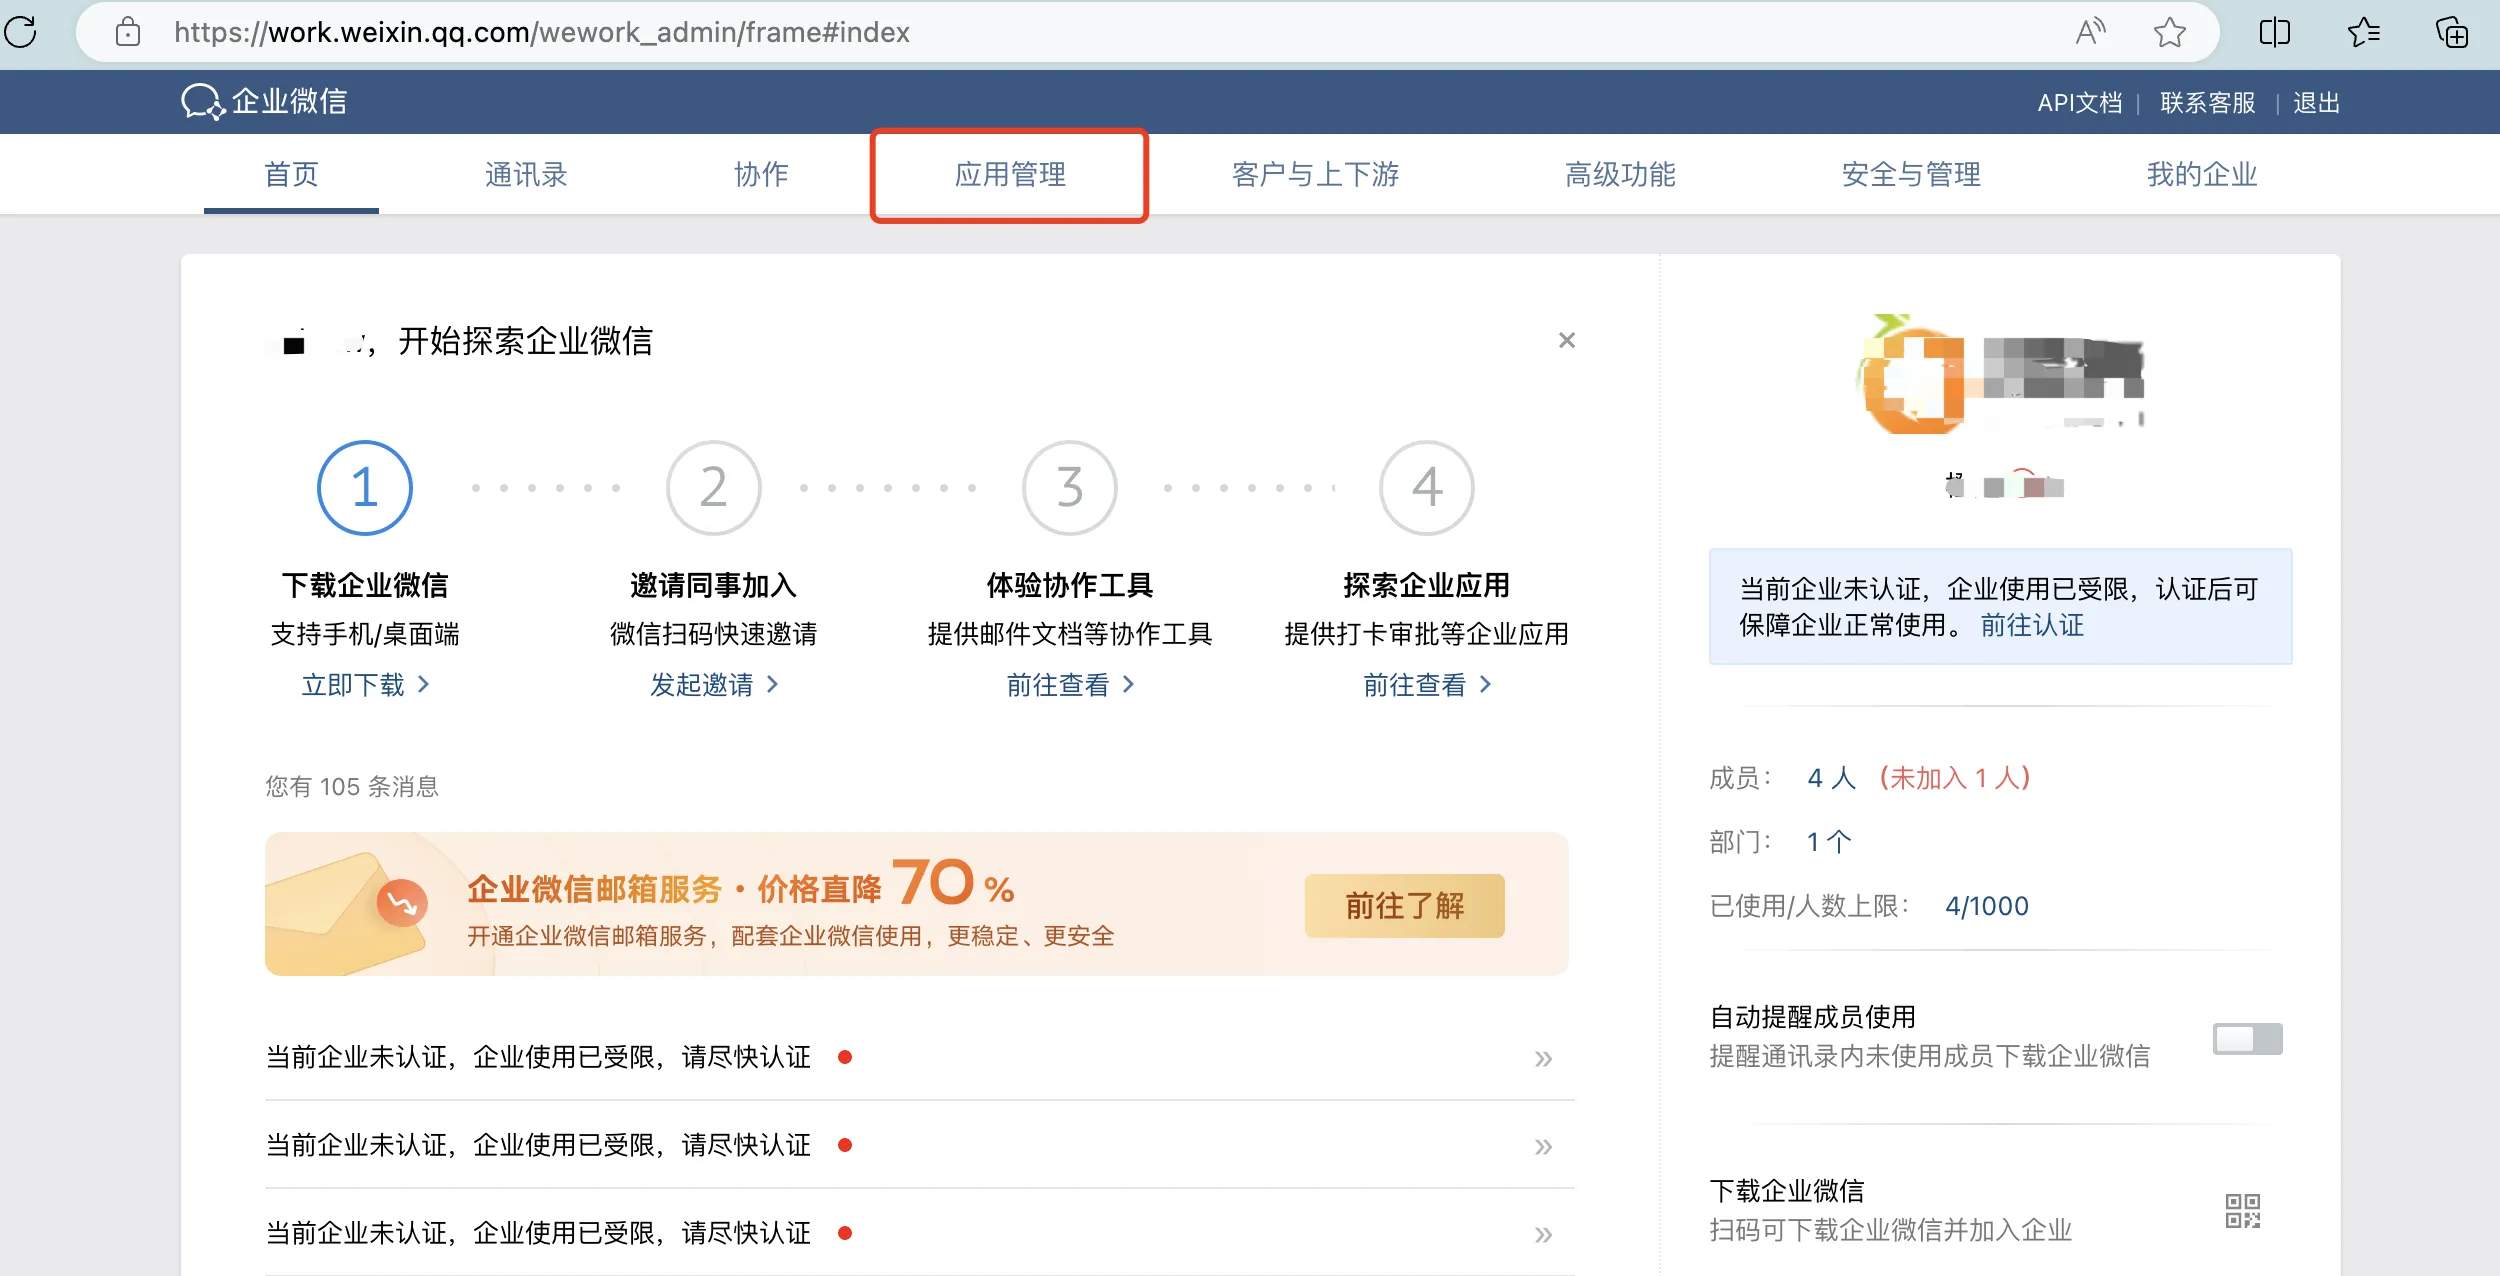This screenshot has height=1276, width=2500.
Task: Open the 通讯录 tab
Action: 526,174
